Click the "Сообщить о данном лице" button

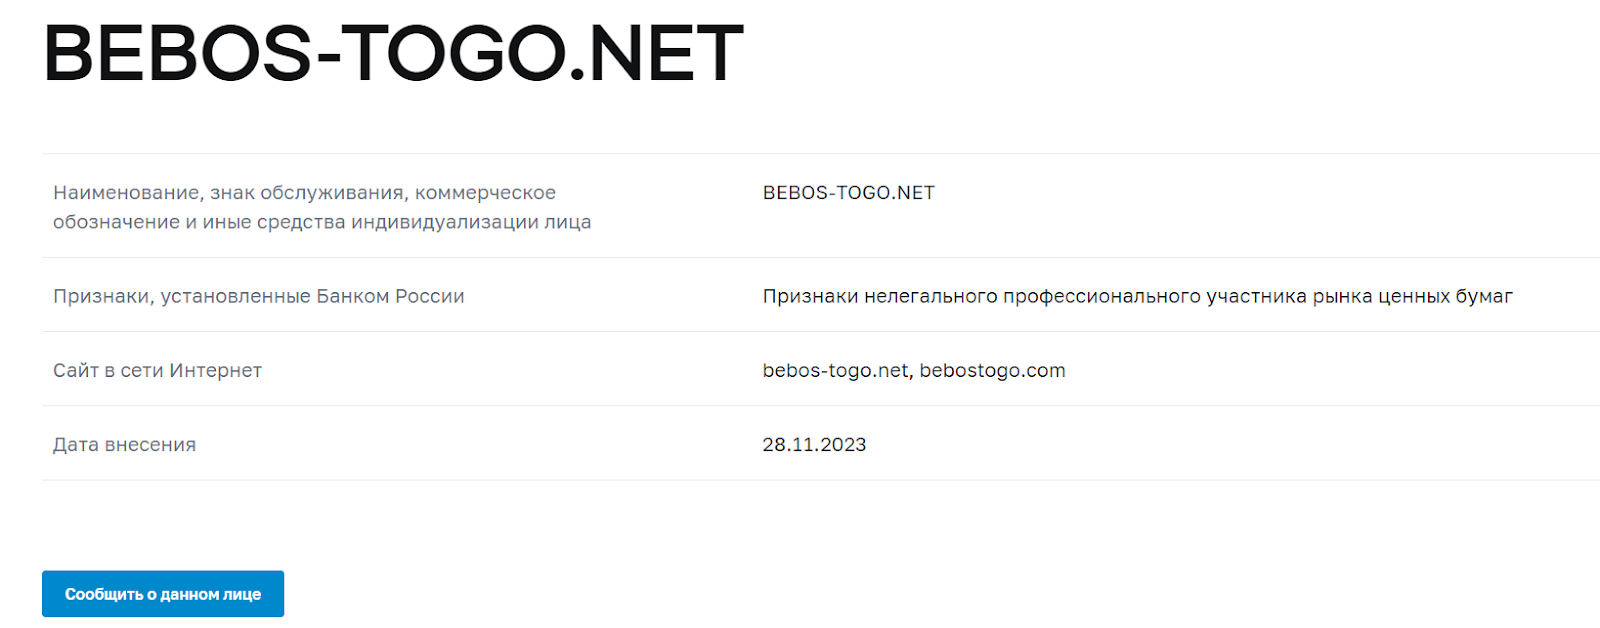[163, 594]
